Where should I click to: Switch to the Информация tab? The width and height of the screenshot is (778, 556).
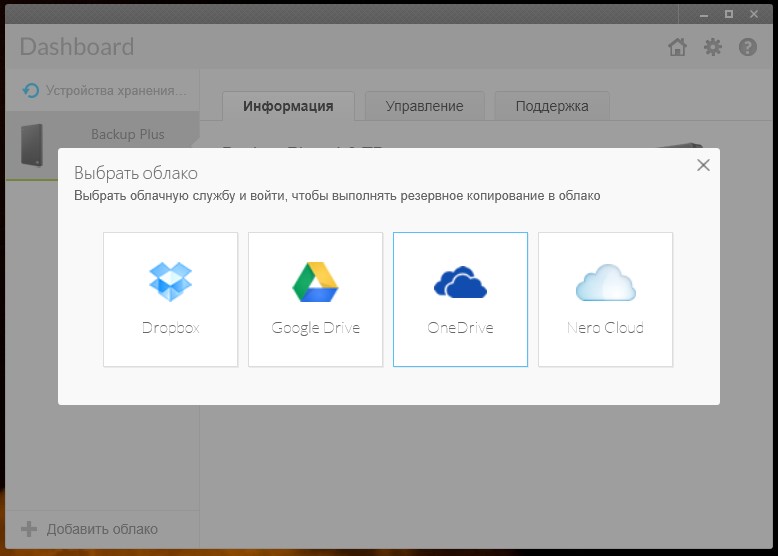click(x=288, y=106)
